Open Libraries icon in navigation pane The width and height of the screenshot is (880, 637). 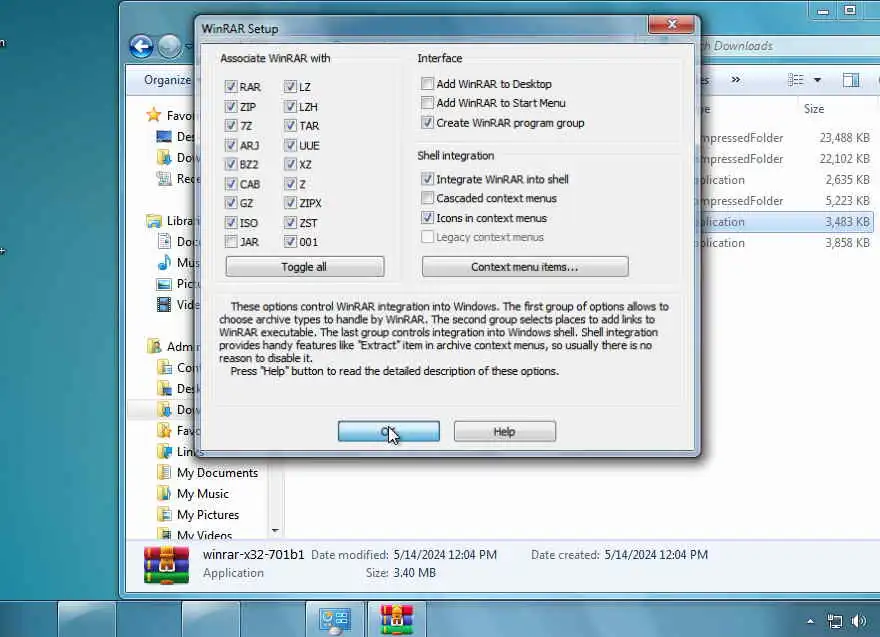(x=153, y=221)
